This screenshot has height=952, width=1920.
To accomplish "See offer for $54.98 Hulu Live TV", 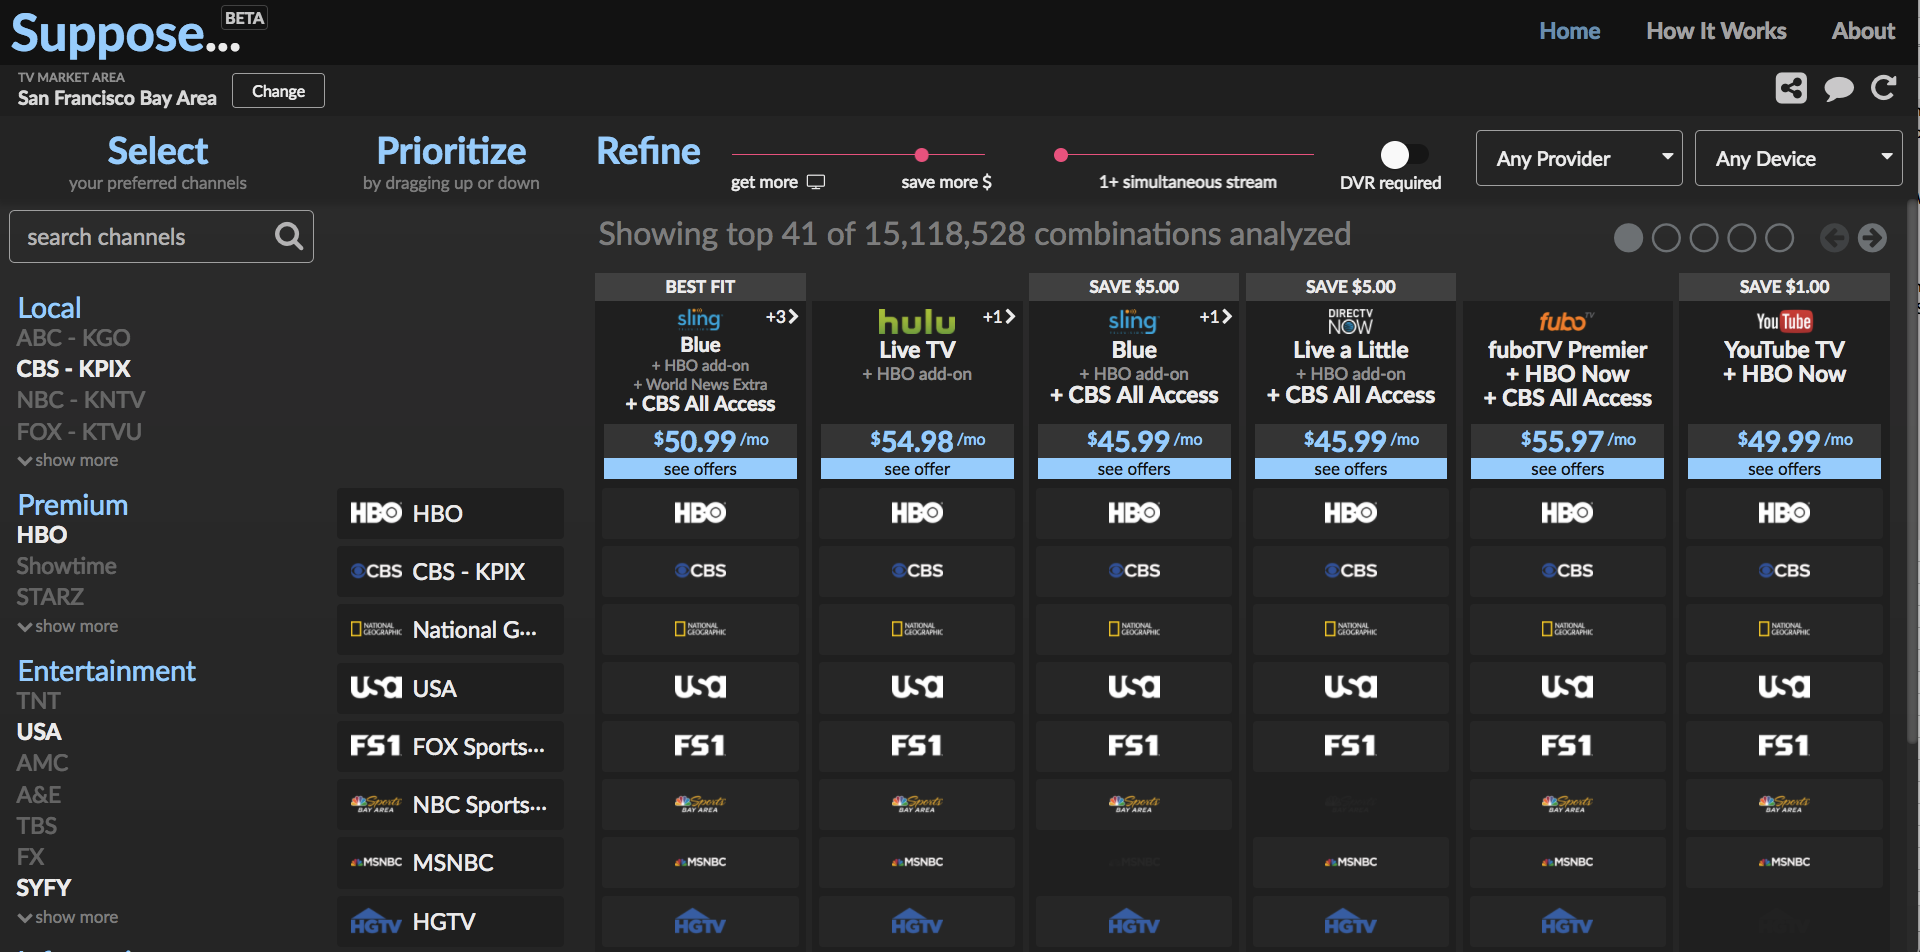I will tap(917, 469).
